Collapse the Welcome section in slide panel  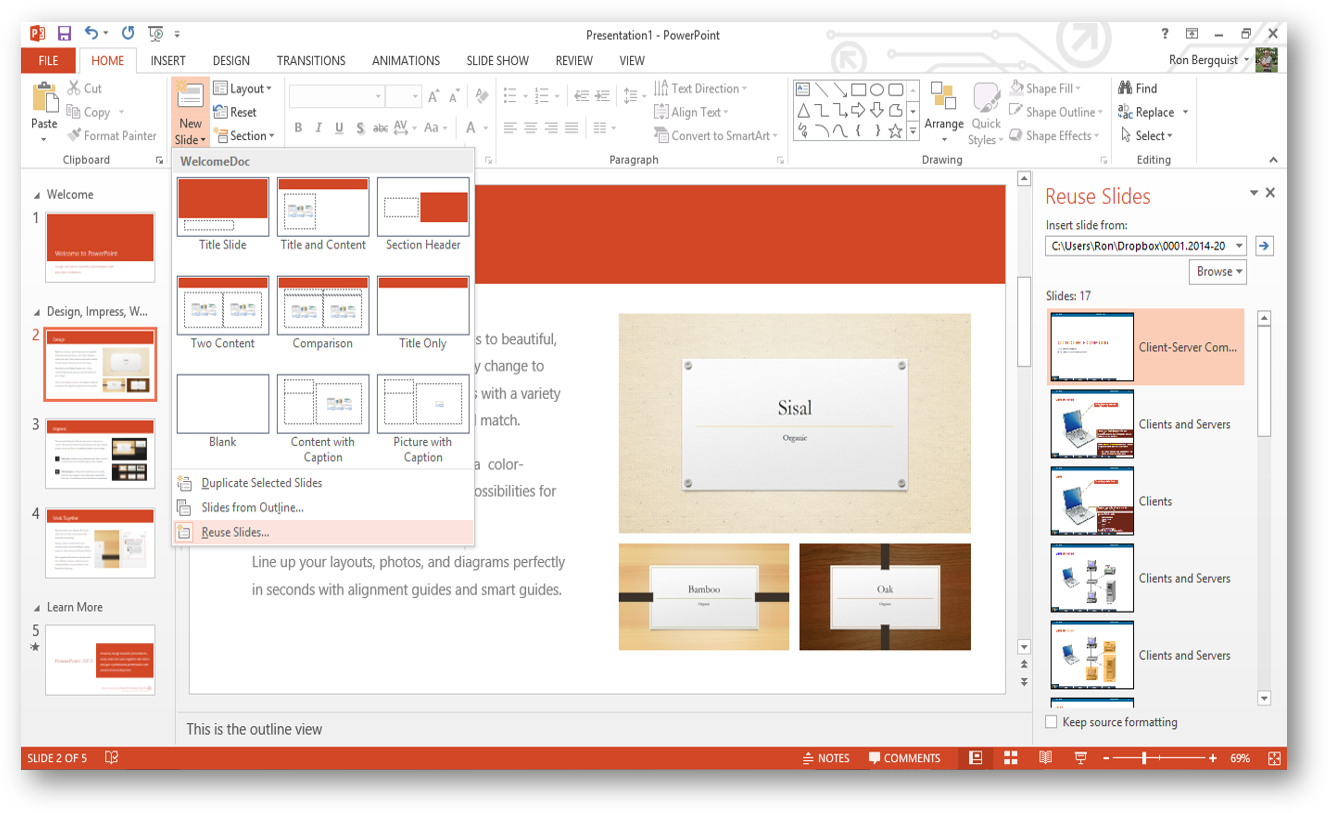[x=38, y=195]
